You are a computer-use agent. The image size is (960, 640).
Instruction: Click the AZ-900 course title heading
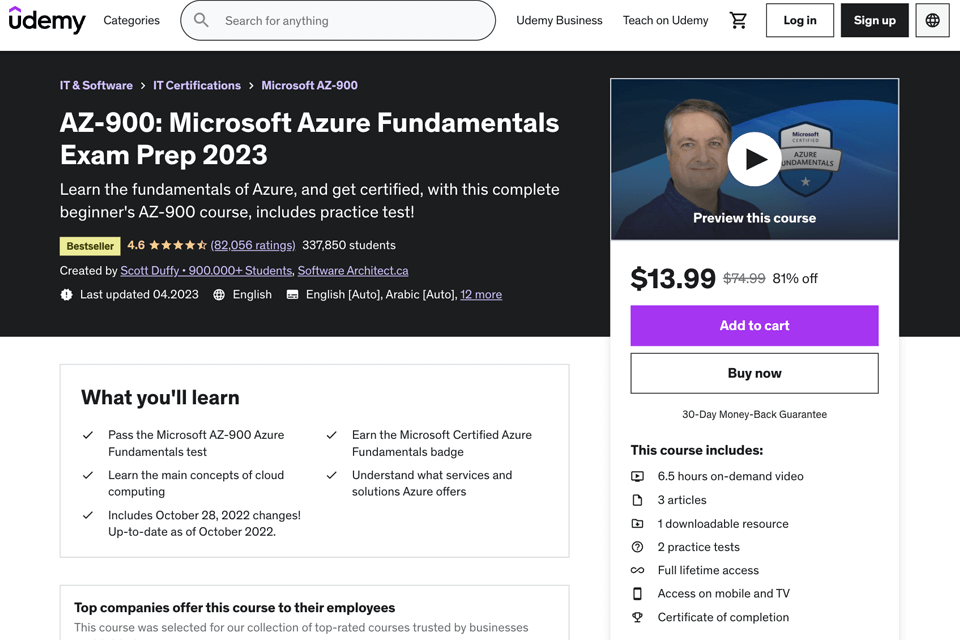(x=309, y=139)
